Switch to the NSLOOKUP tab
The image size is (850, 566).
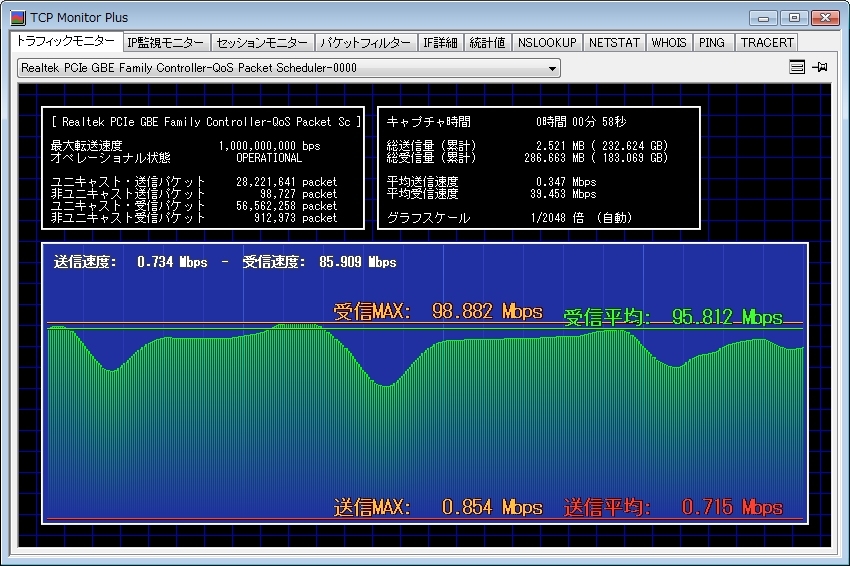coord(547,42)
